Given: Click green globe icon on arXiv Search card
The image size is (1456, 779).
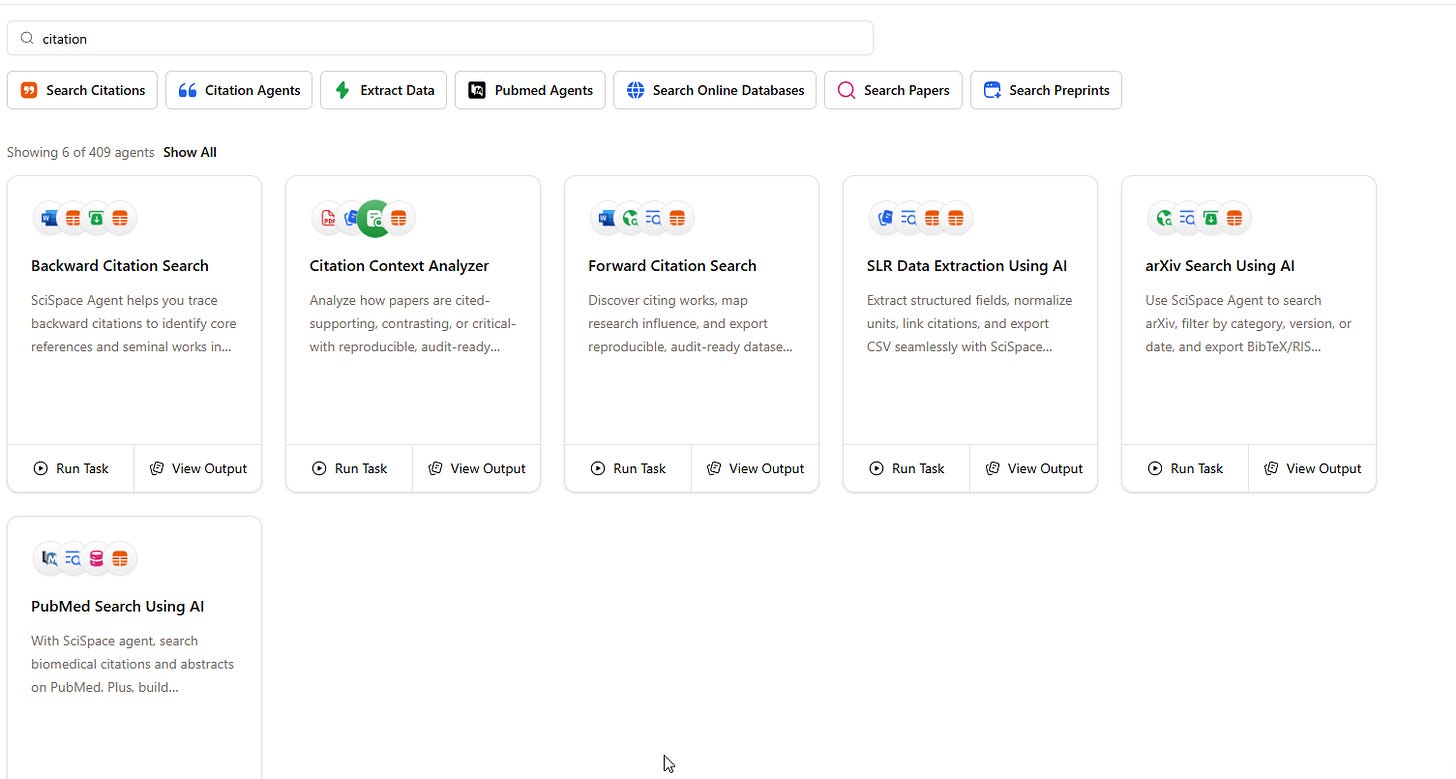Looking at the screenshot, I should (x=1164, y=218).
